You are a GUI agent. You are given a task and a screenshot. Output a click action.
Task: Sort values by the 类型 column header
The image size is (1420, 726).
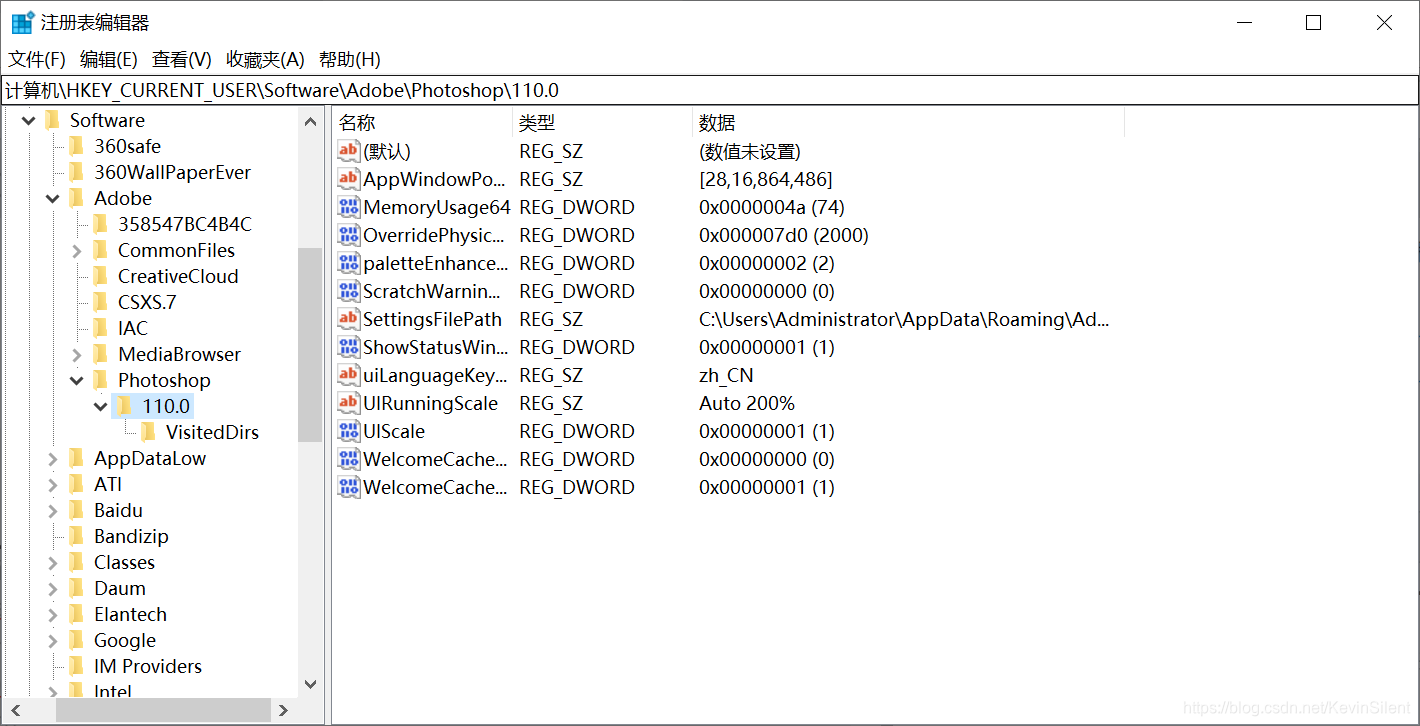[x=602, y=123]
